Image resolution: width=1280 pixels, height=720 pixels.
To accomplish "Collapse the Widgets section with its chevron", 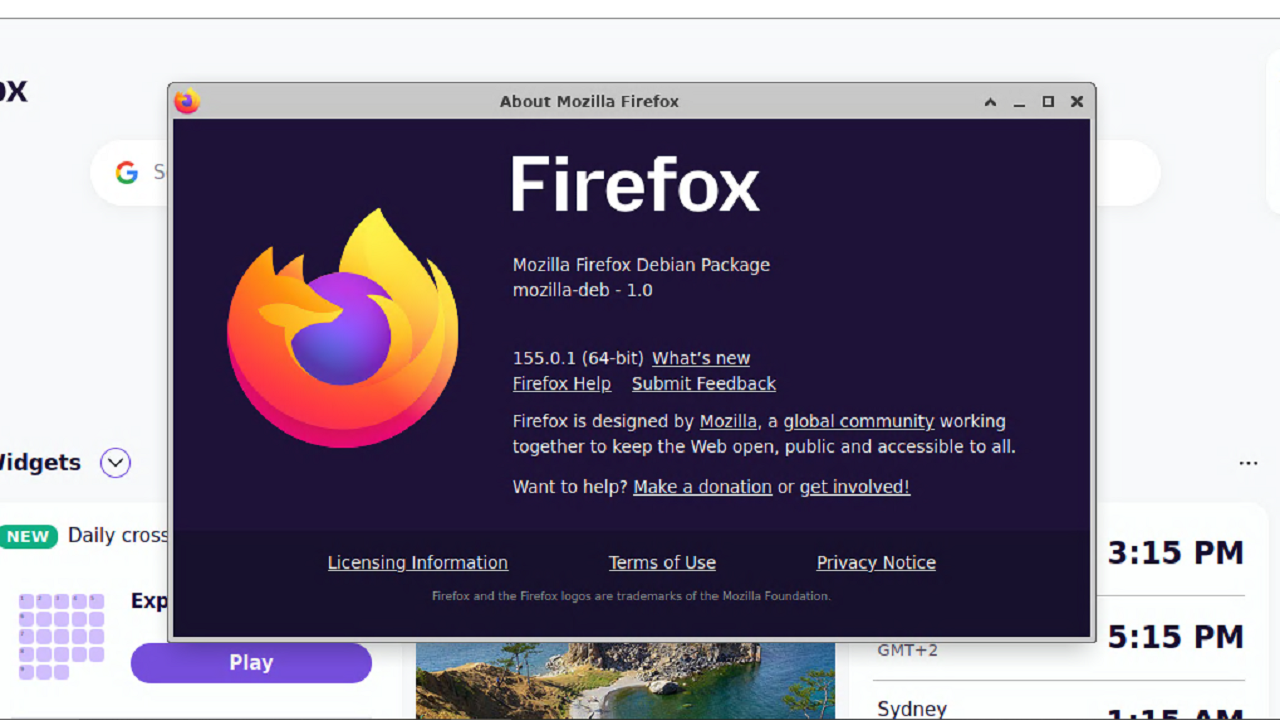I will click(116, 463).
